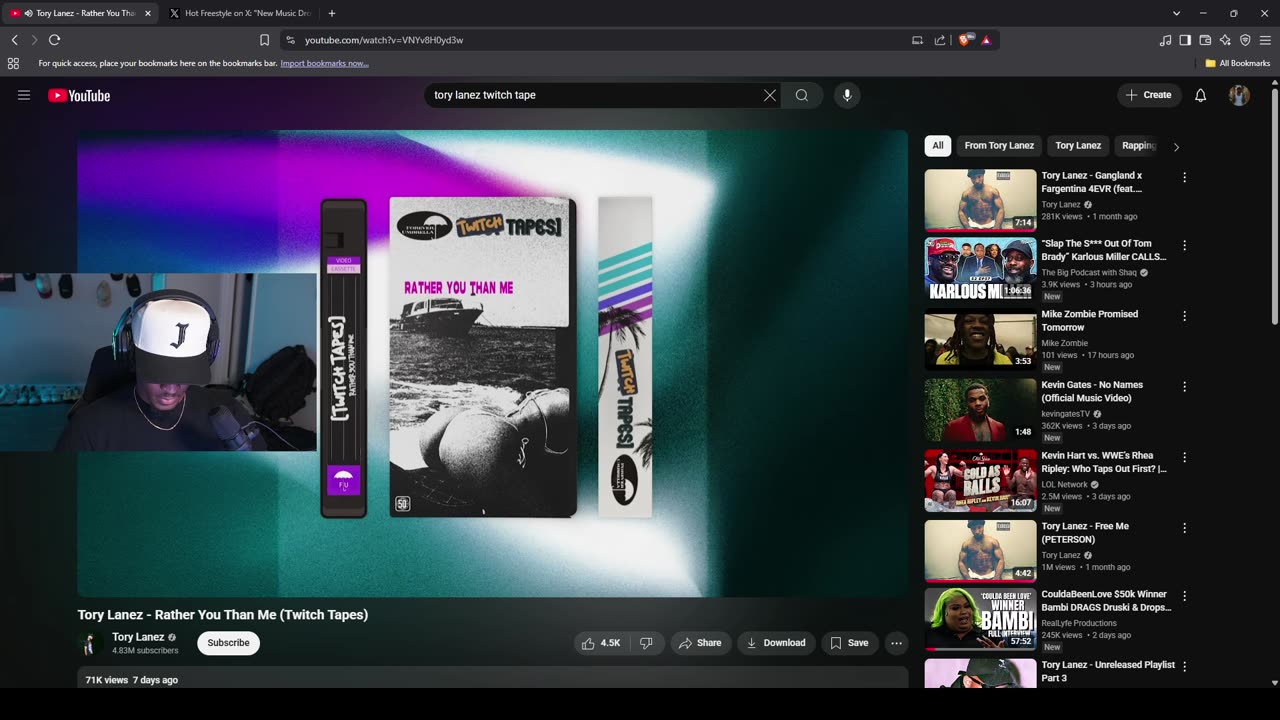The width and height of the screenshot is (1280, 720).
Task: Bookmark this page icon
Action: coord(264,40)
